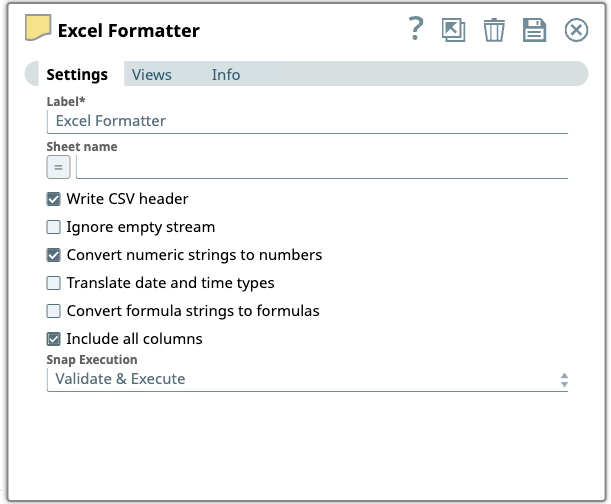Click the Snap Execution dropdown arrows

click(x=564, y=380)
